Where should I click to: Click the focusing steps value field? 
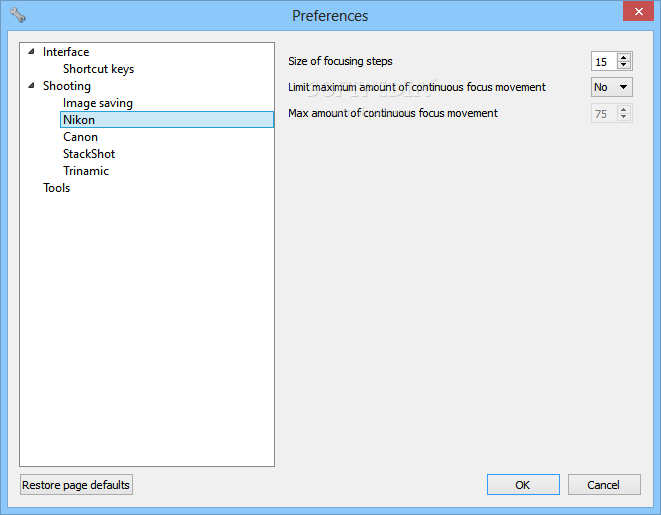[x=604, y=62]
